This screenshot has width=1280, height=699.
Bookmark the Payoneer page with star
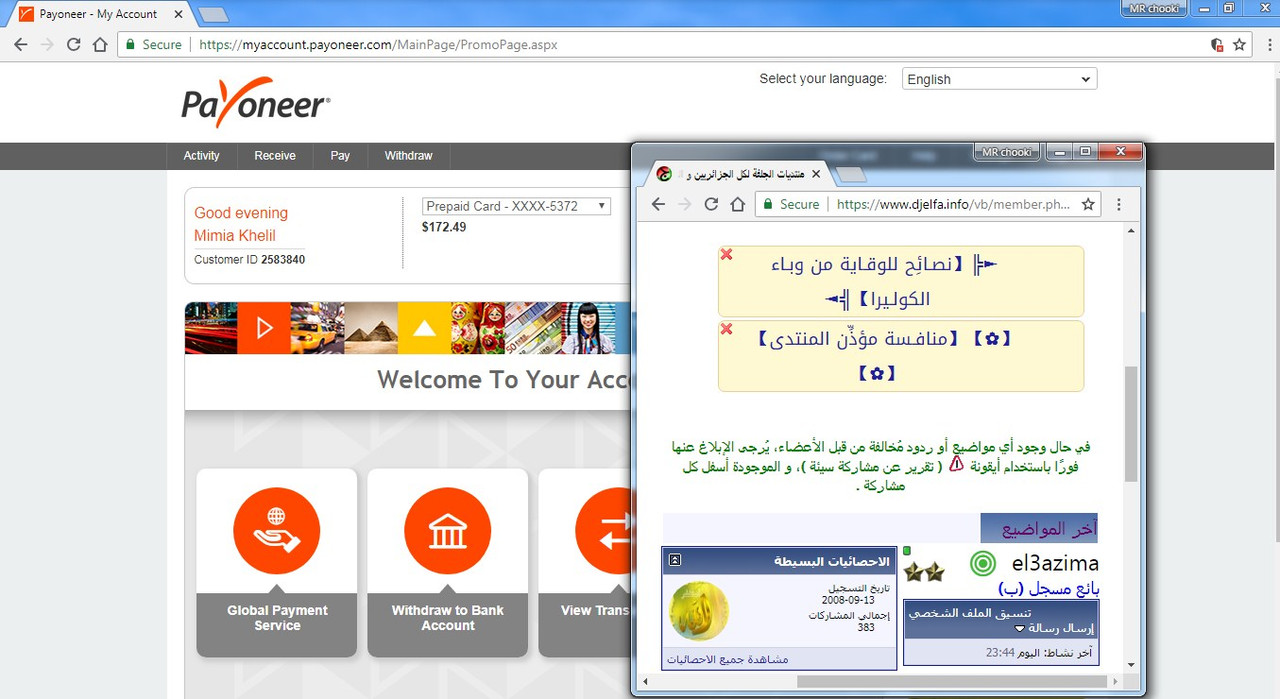tap(1240, 45)
